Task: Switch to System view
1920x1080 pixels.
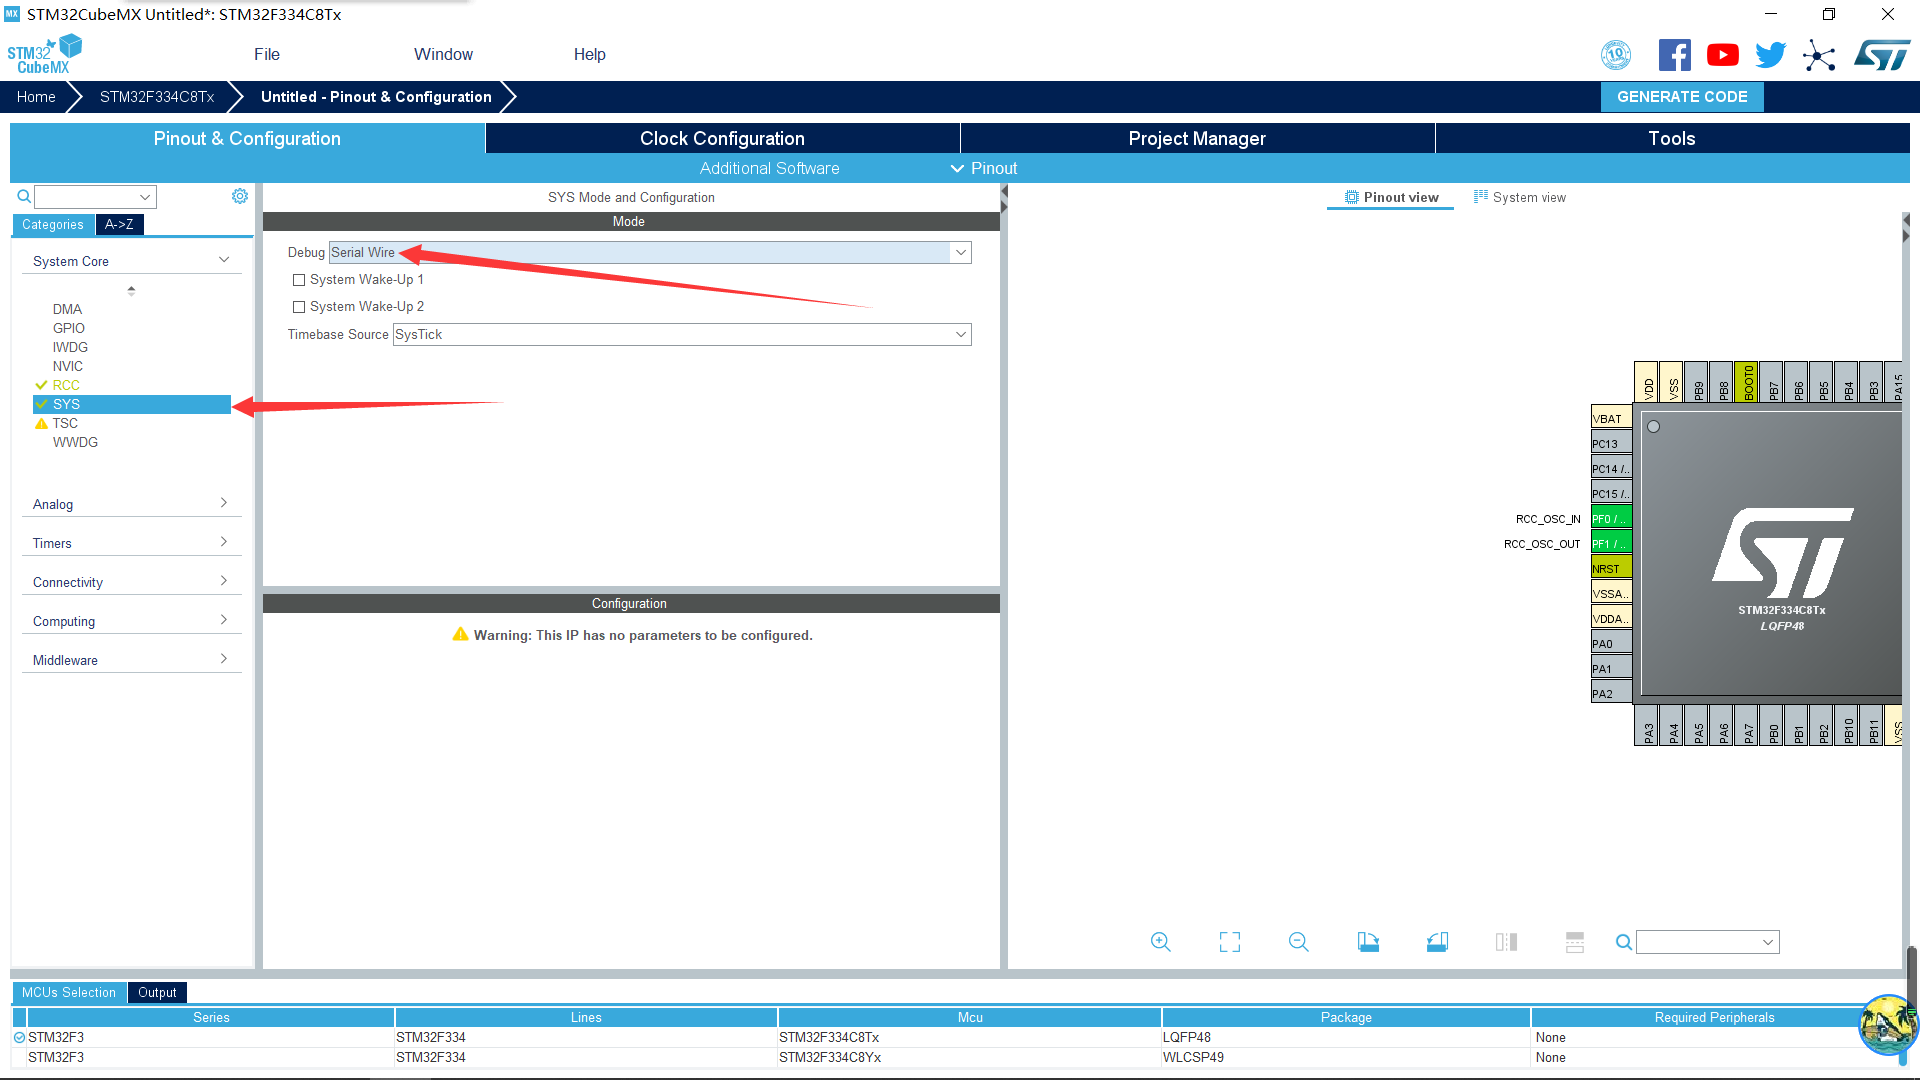Action: pyautogui.click(x=1520, y=197)
